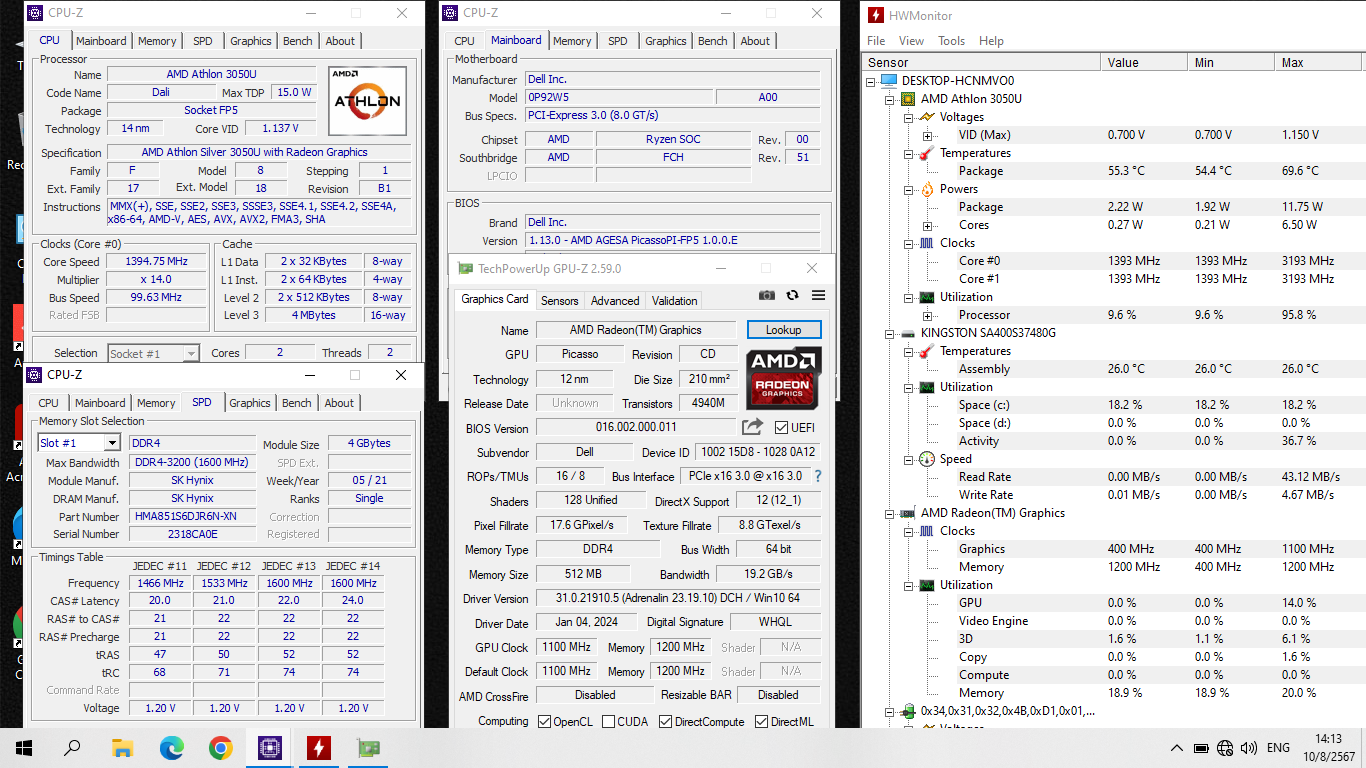Click the BIOS Version field 016.002.000.011
This screenshot has width=1366, height=768.
(636, 428)
